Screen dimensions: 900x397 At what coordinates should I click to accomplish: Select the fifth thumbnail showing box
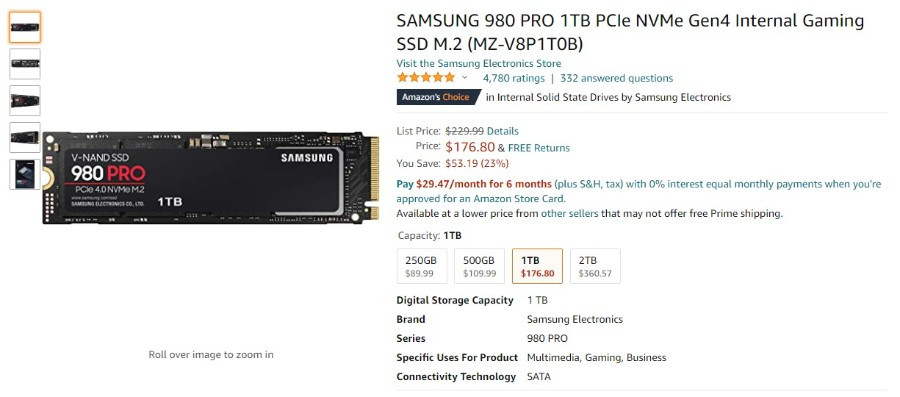point(25,174)
